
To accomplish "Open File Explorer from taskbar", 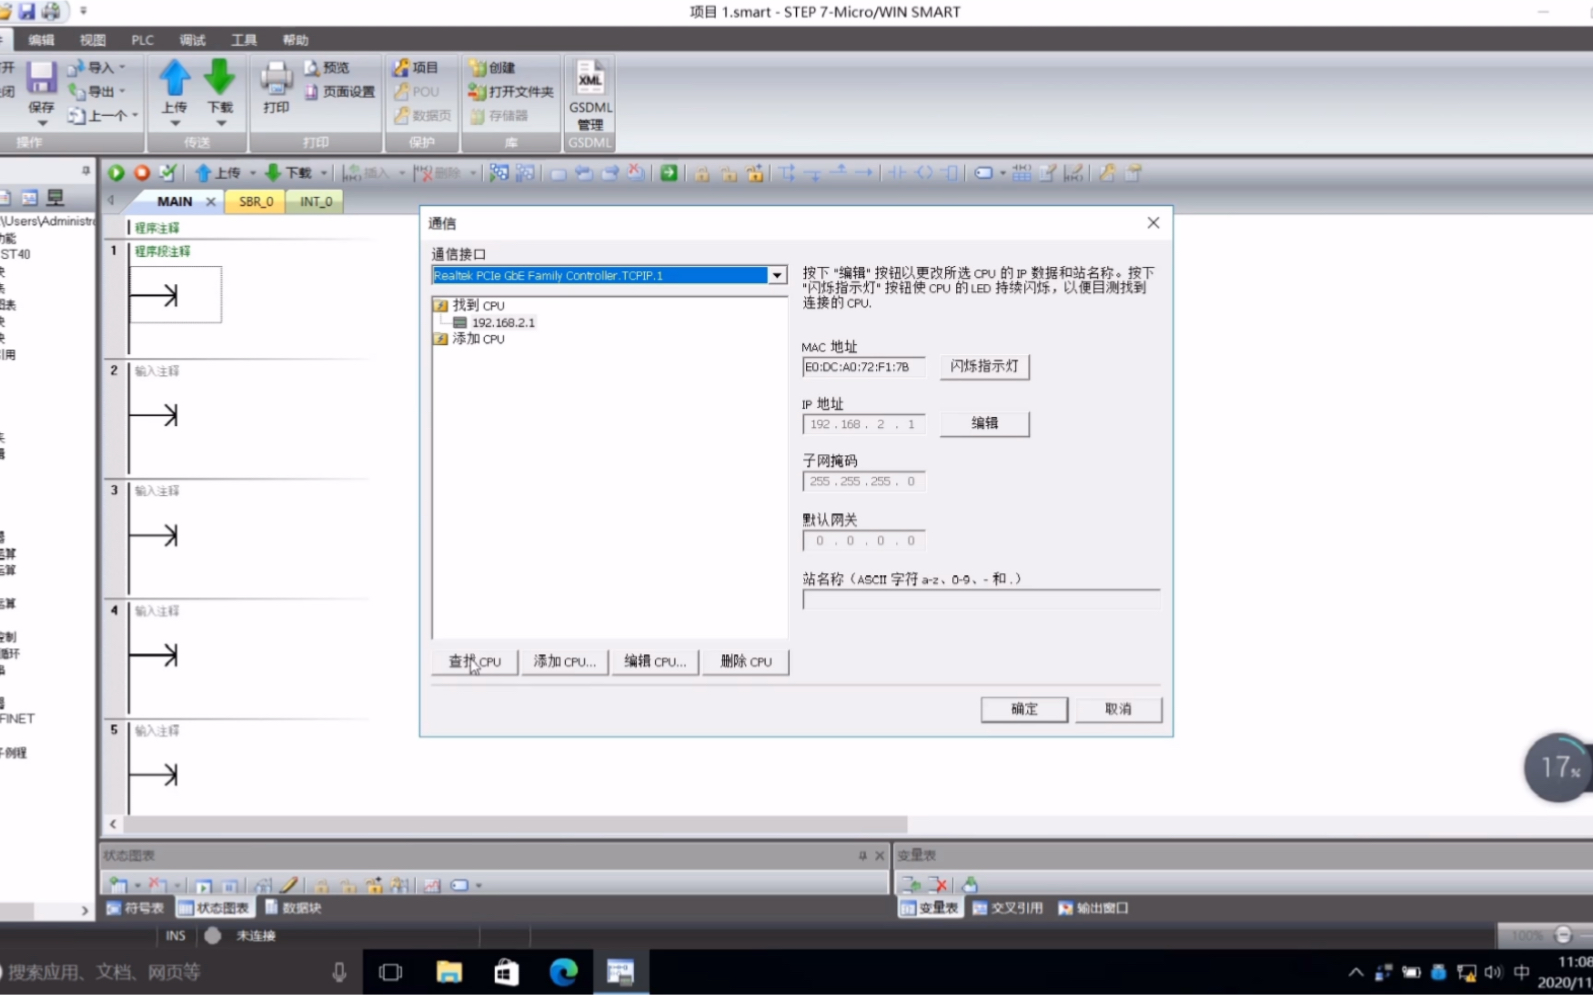I will (449, 971).
